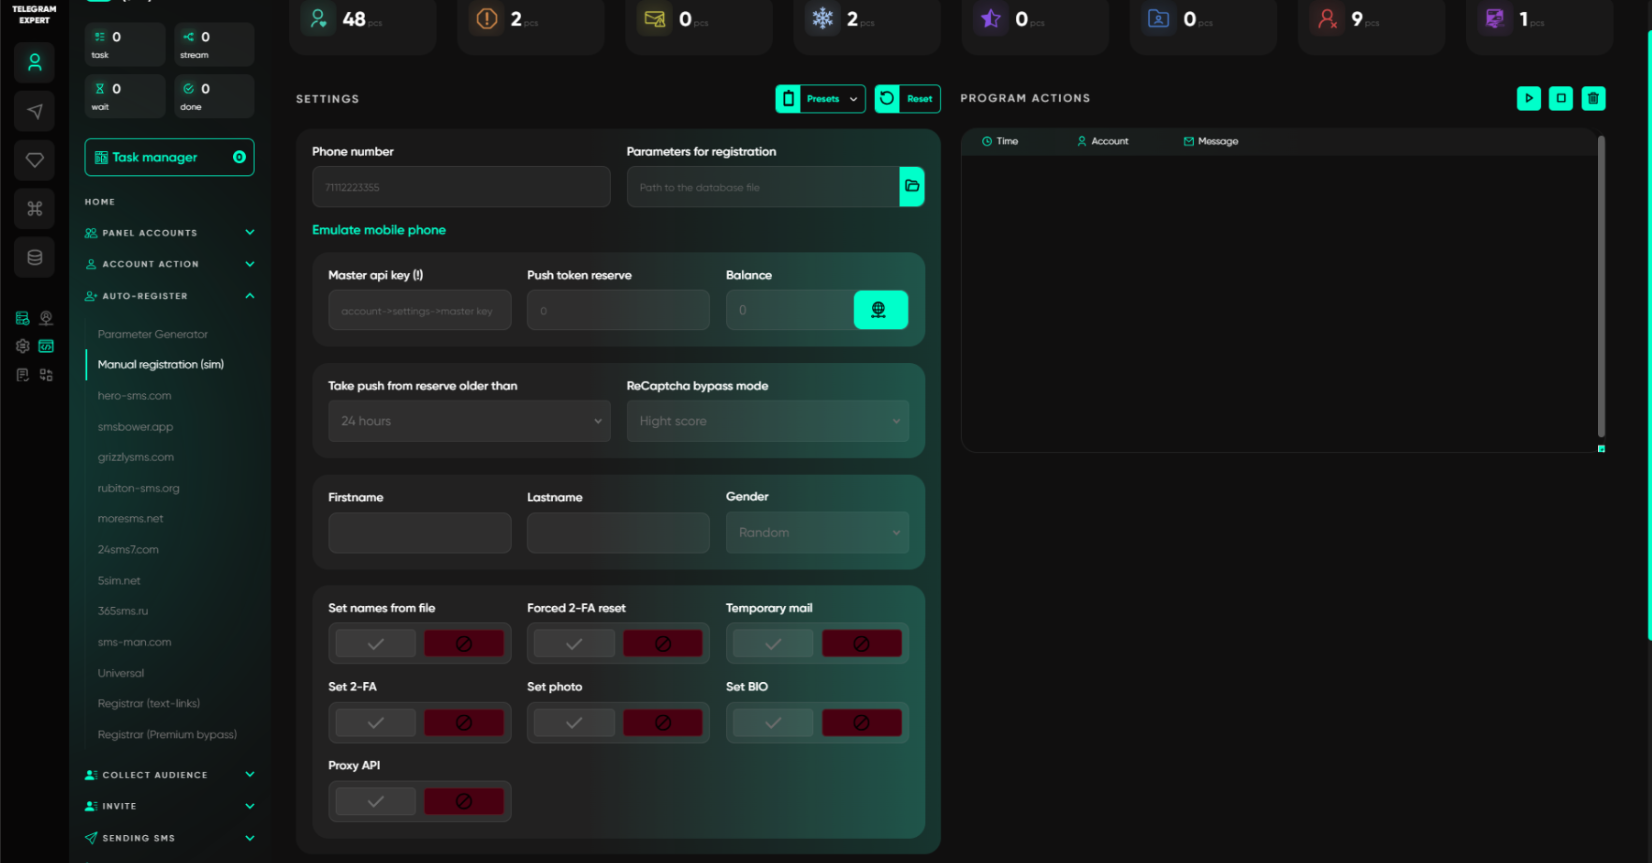Open the database section in the rail

coord(35,257)
